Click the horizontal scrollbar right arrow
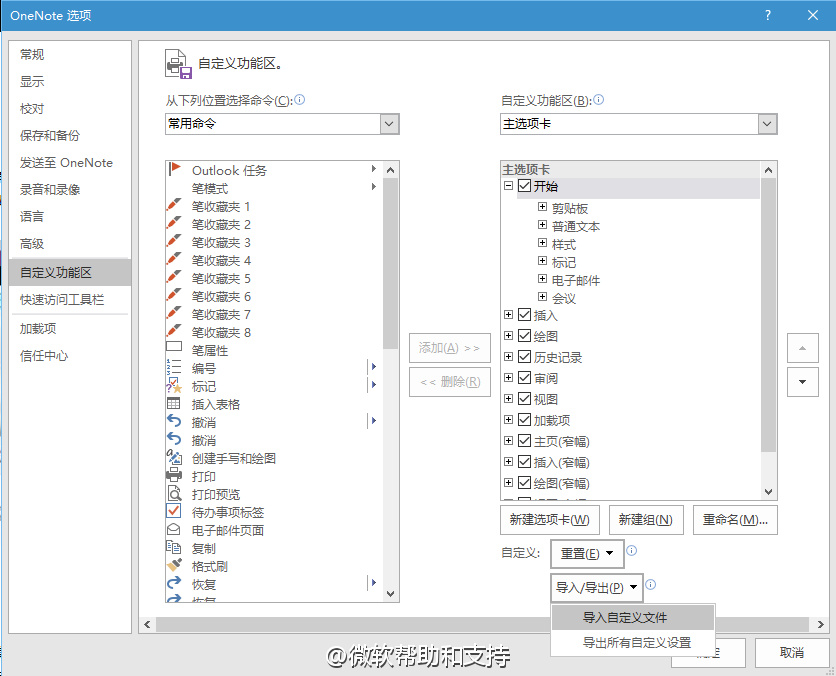The image size is (836, 676). [820, 624]
